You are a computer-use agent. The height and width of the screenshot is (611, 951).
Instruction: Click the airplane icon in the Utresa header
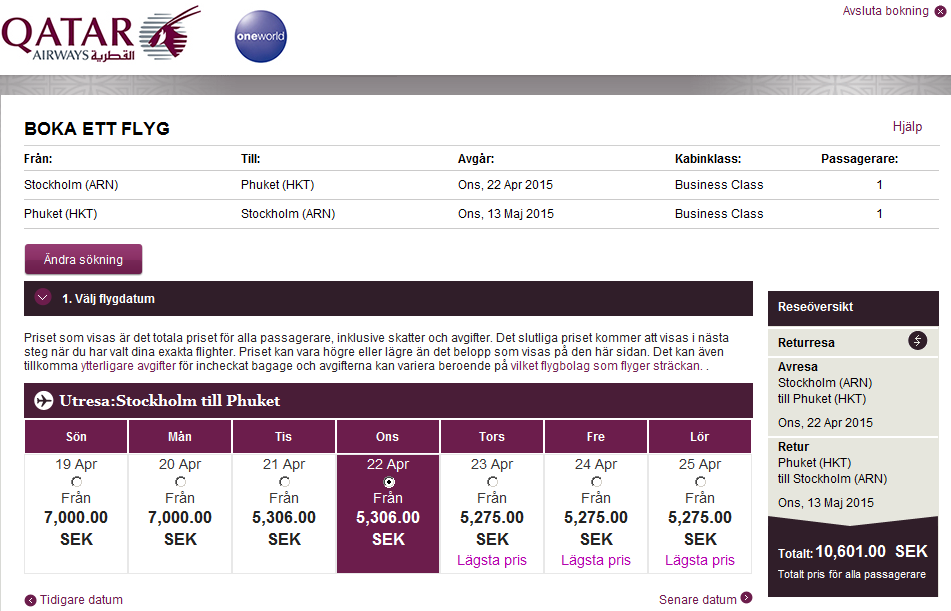click(43, 401)
